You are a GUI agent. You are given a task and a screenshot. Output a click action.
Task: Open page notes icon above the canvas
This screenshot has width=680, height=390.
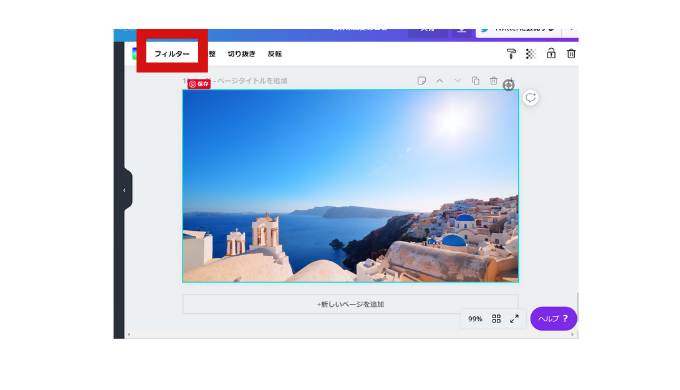point(422,81)
